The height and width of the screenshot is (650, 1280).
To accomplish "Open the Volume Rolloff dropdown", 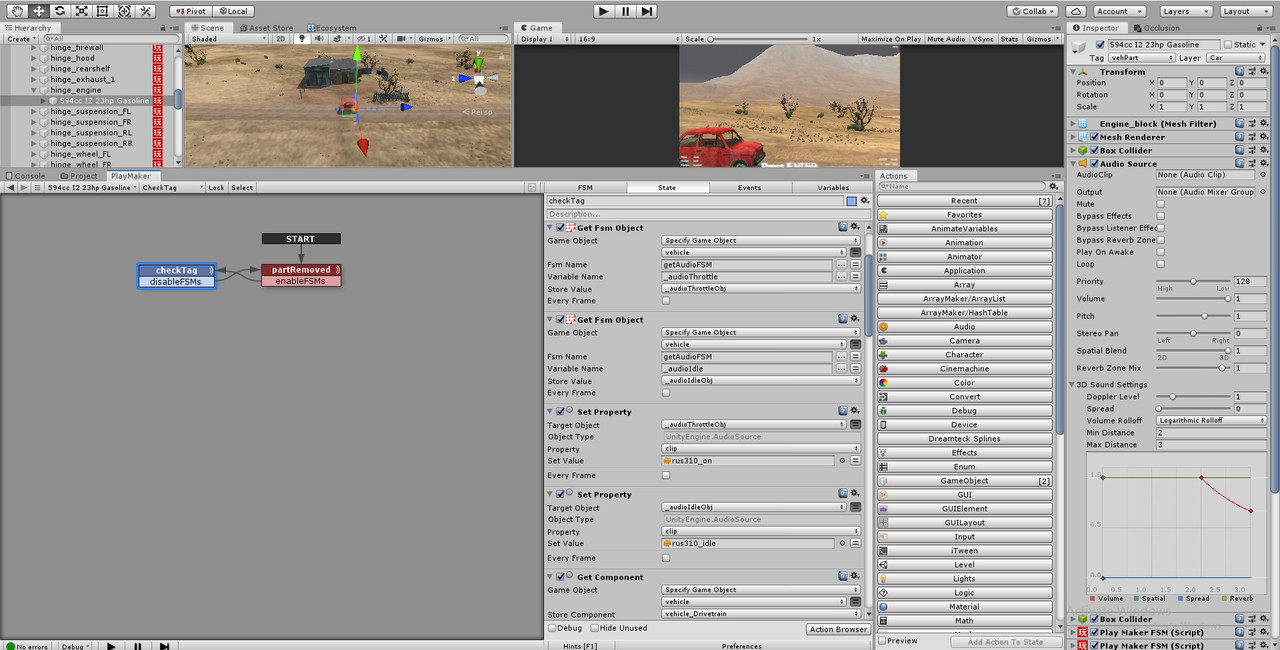I will coord(1211,421).
